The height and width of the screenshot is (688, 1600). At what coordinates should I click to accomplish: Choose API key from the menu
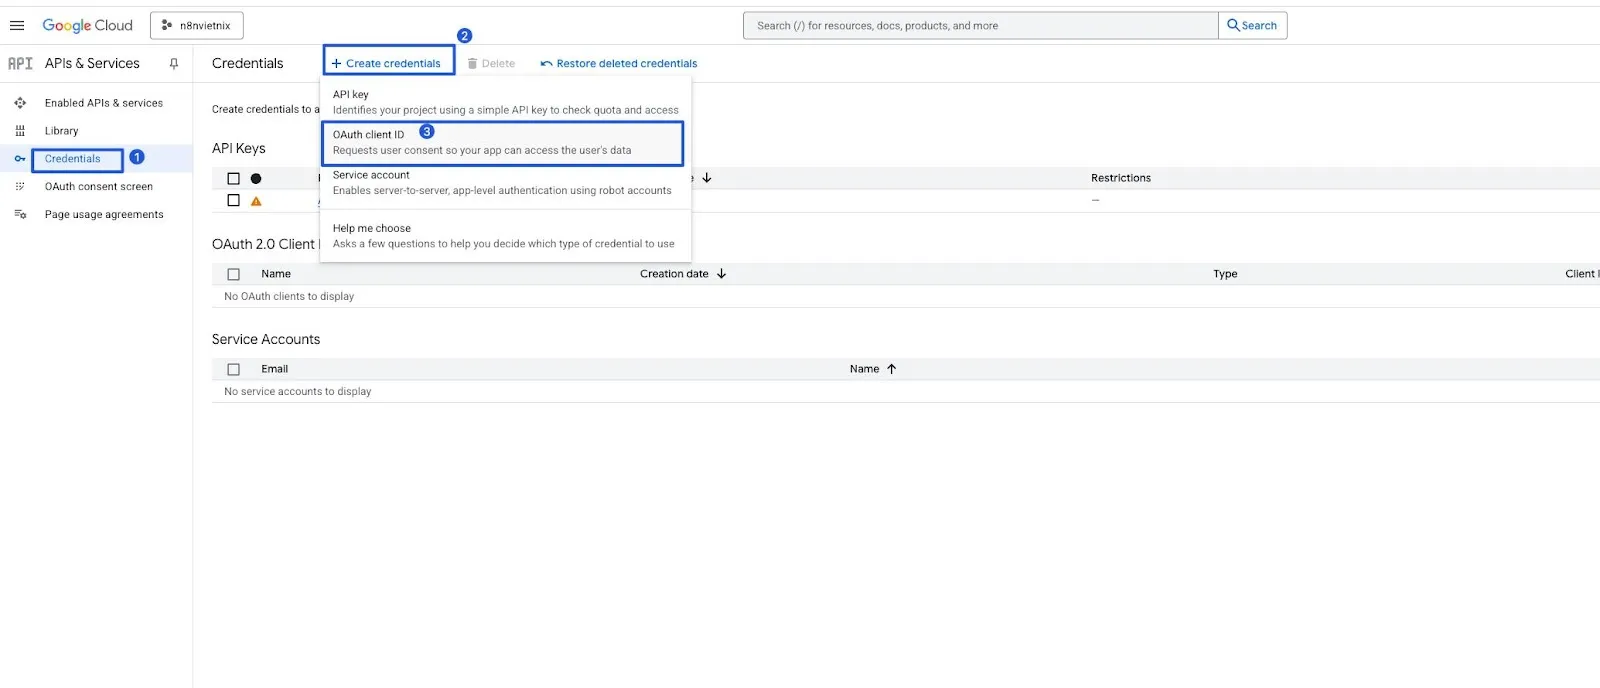pyautogui.click(x=505, y=102)
